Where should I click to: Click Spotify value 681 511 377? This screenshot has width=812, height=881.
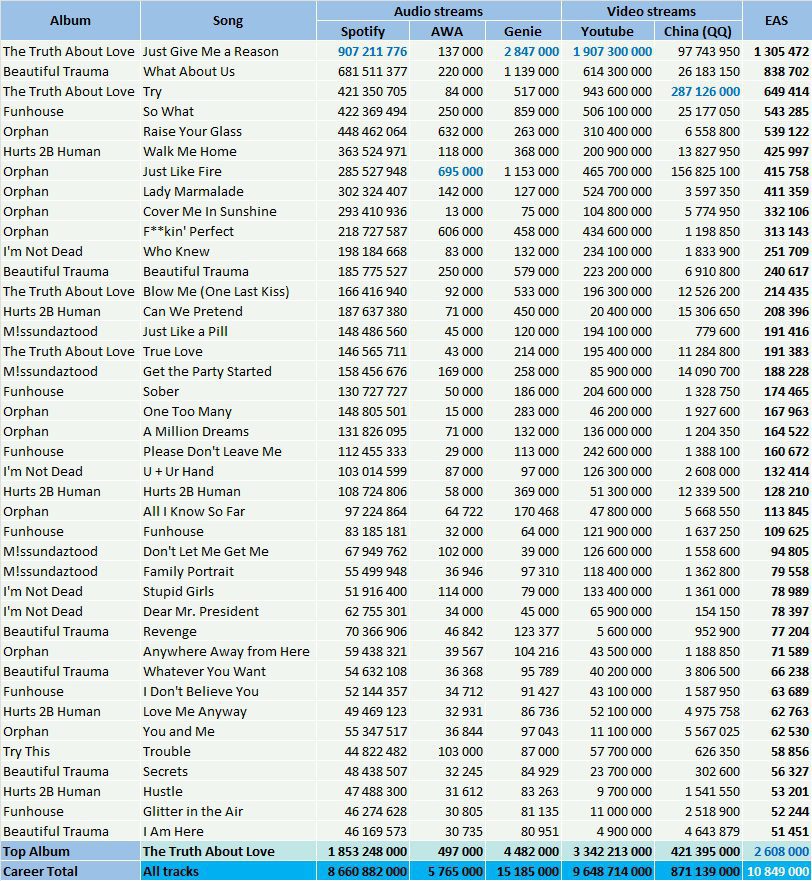pos(373,72)
